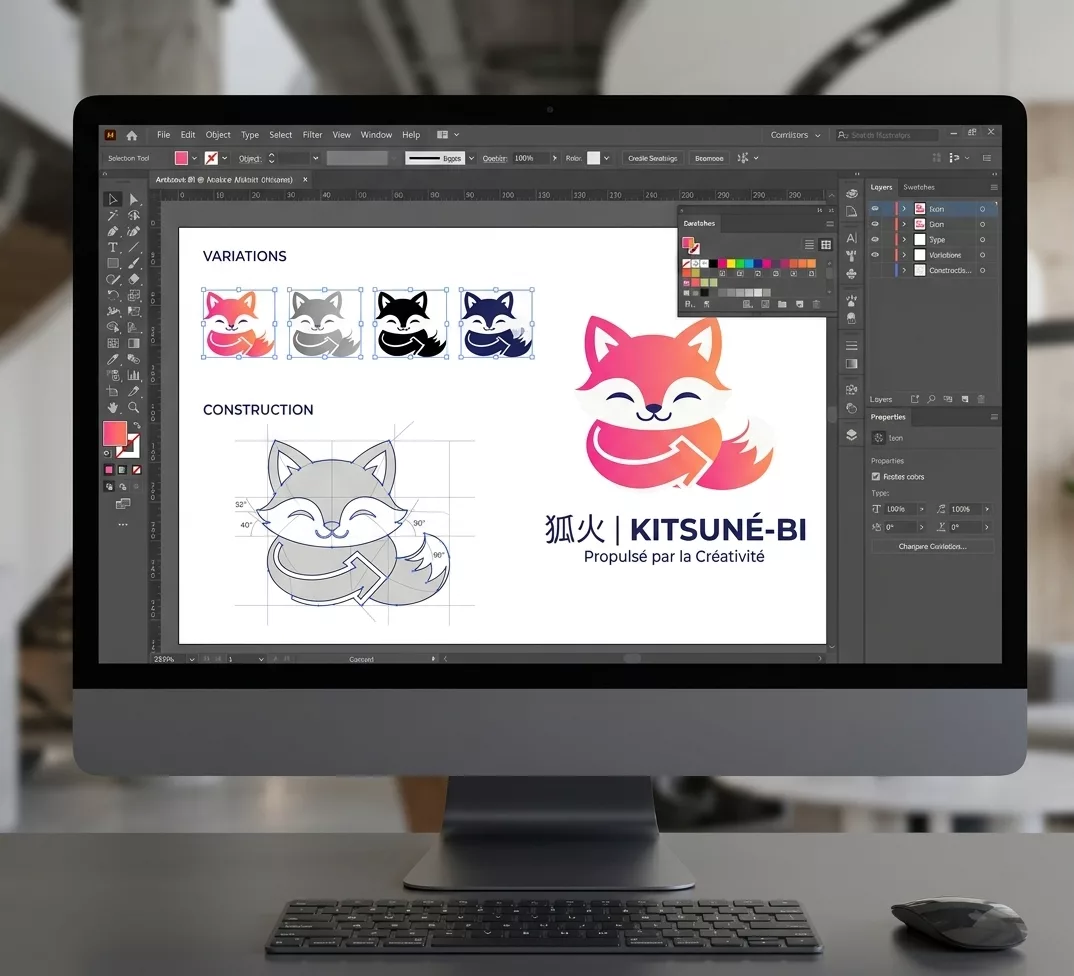Expand the Type layer chevron

[903, 240]
